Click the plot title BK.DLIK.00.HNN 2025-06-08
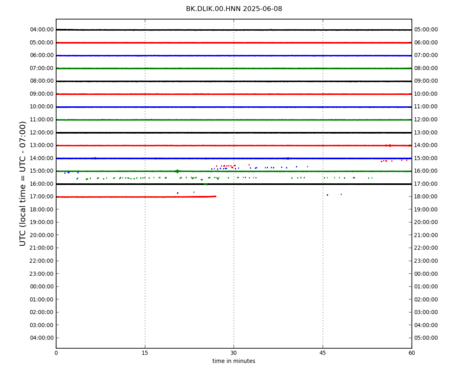This screenshot has height=387, width=468. coord(234,9)
